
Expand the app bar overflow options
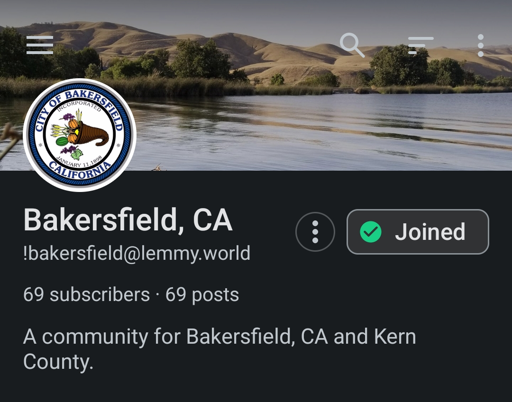click(x=480, y=45)
